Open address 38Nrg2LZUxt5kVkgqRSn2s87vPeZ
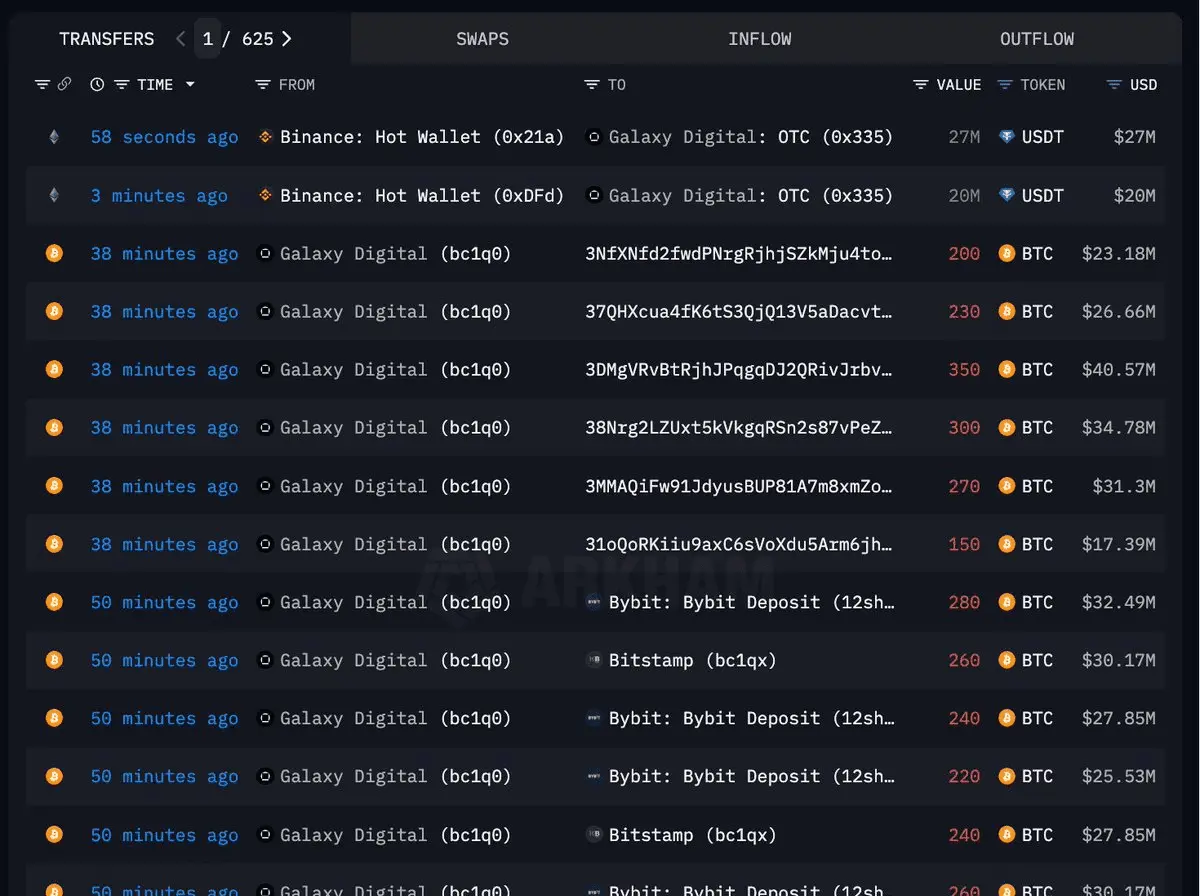Image resolution: width=1200 pixels, height=896 pixels. pos(738,428)
